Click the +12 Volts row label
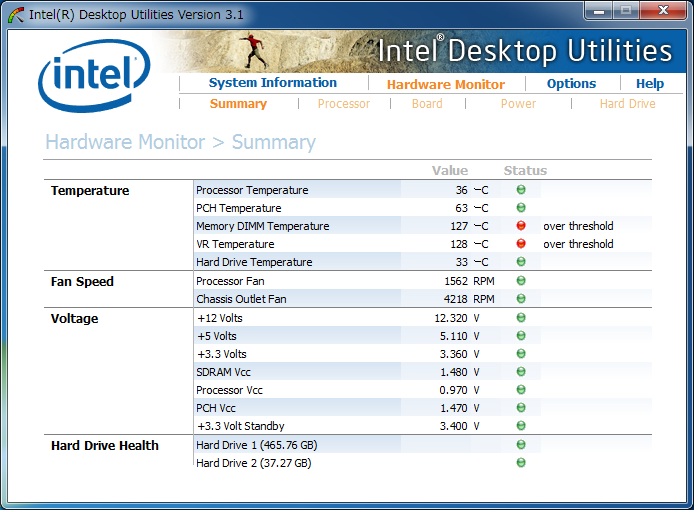Image resolution: width=698 pixels, height=512 pixels. click(x=220, y=318)
